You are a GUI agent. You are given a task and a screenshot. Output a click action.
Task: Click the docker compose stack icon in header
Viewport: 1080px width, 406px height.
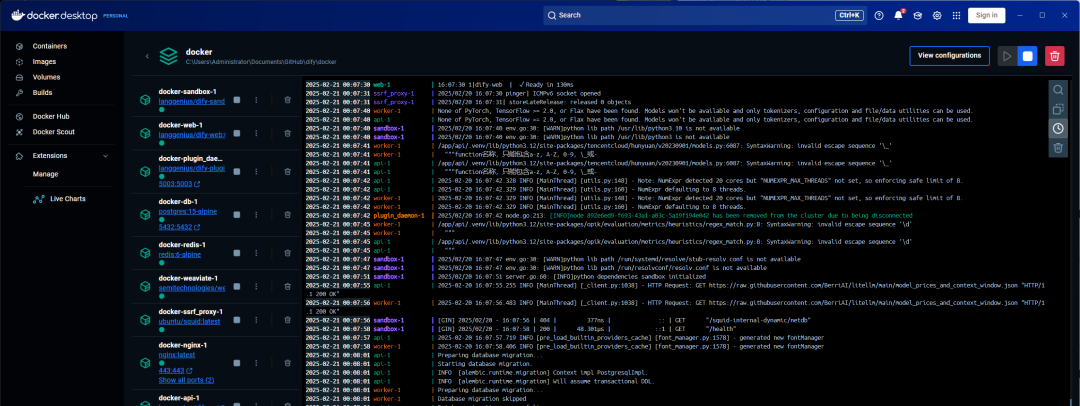click(169, 56)
